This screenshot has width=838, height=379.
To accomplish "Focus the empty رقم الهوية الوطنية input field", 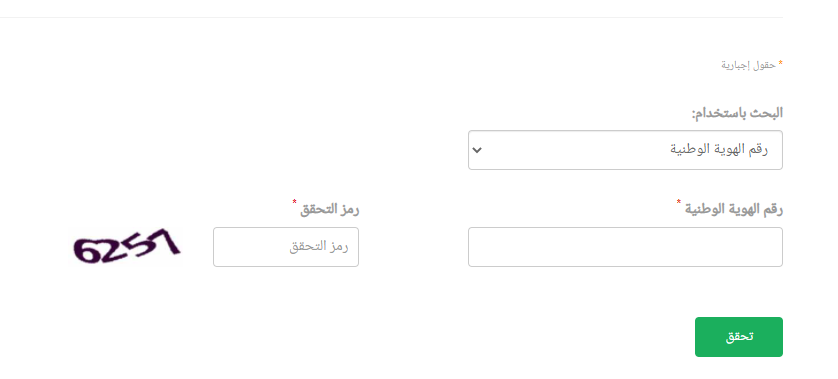I will point(625,247).
